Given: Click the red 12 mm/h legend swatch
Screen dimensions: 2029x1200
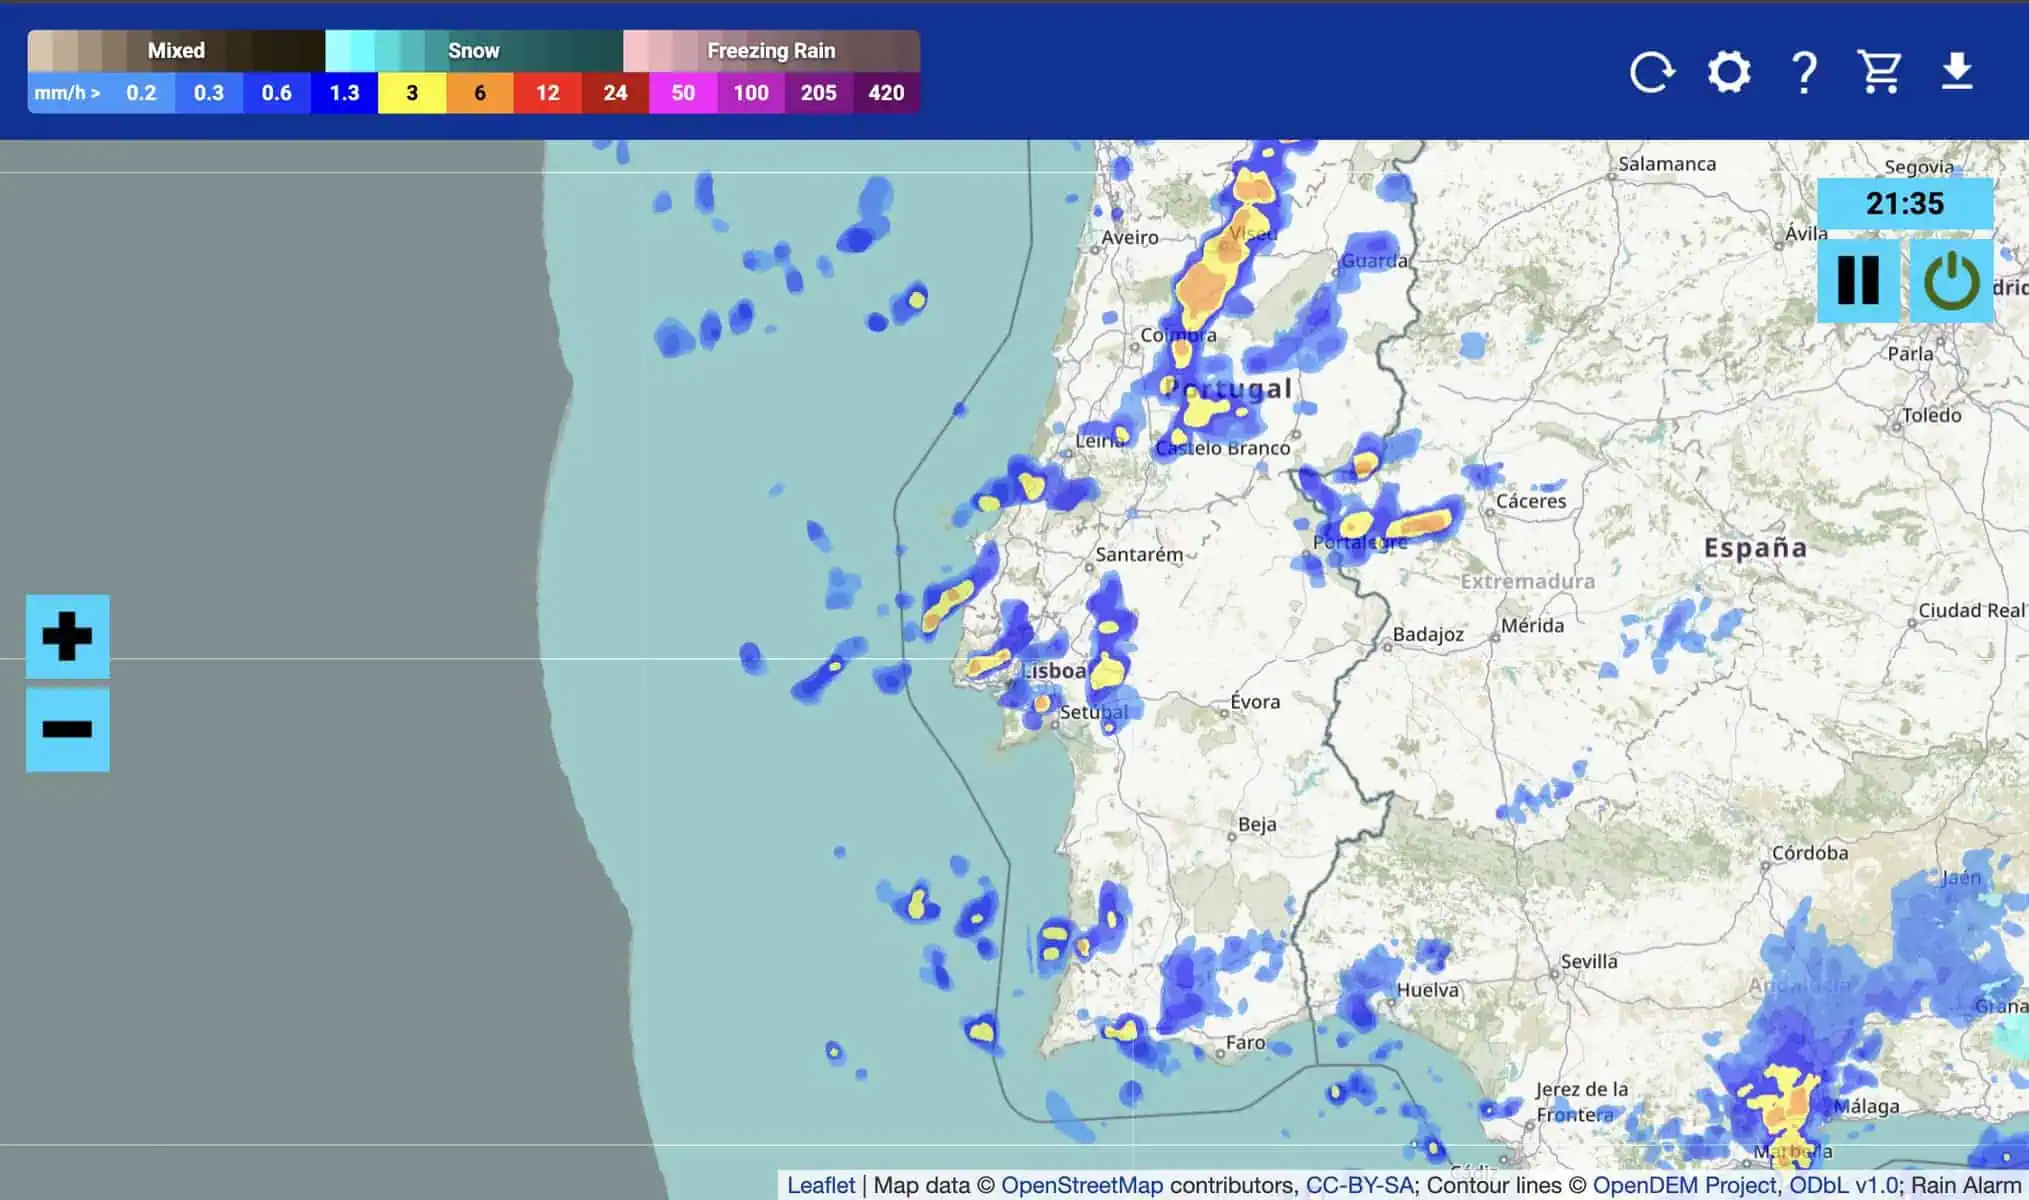Looking at the screenshot, I should (547, 93).
